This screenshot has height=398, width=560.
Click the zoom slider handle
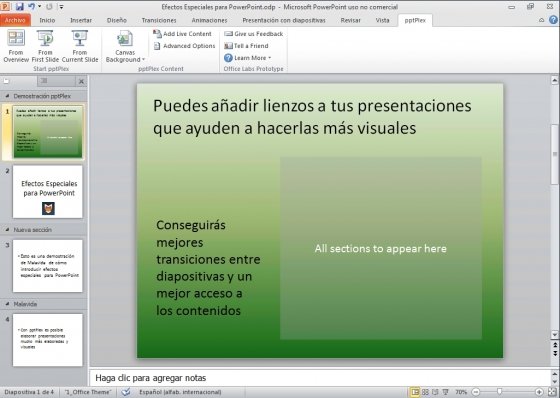tap(500, 392)
